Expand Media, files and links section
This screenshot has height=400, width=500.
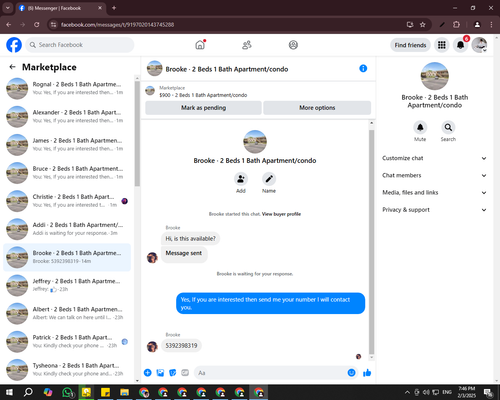(434, 192)
